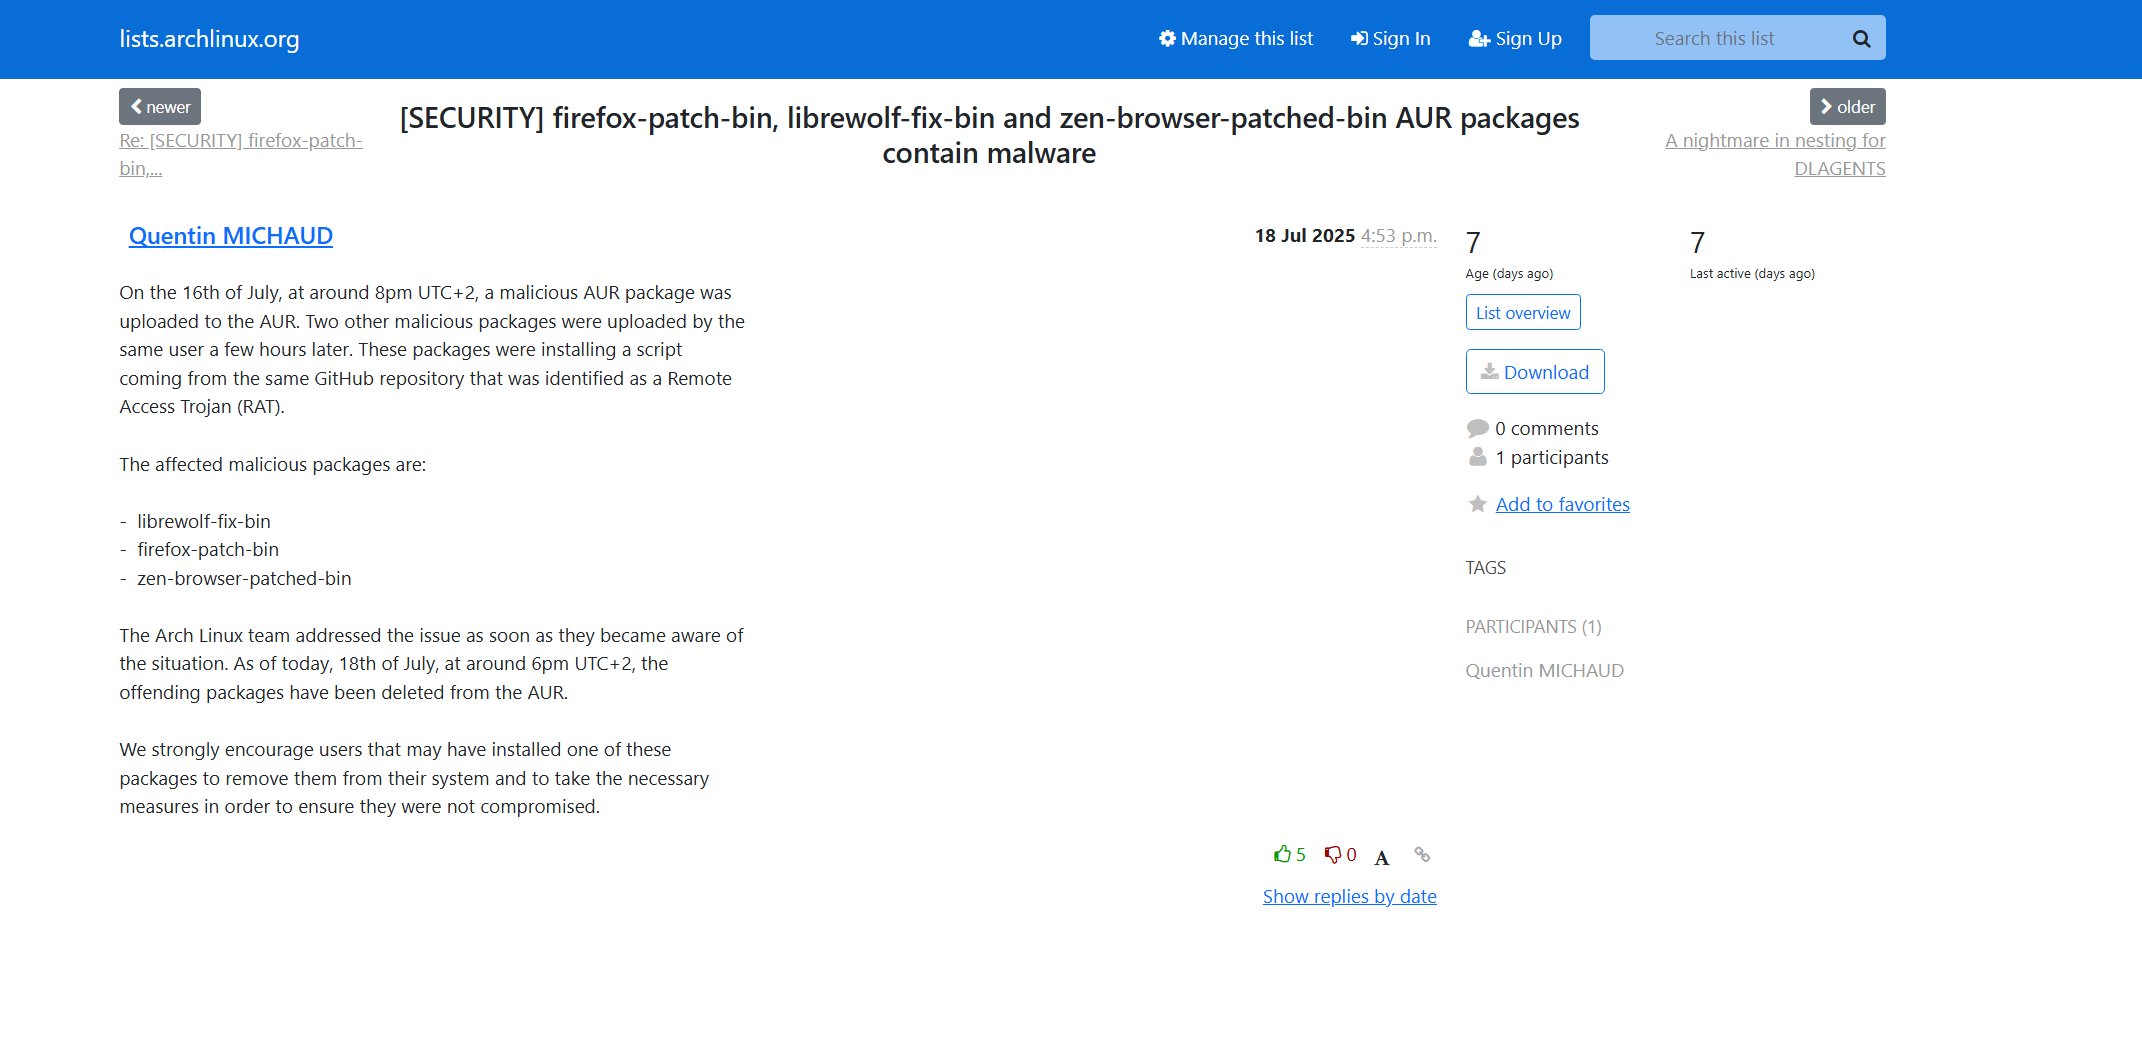
Task: Click the 4:53 p.m. timestamp
Action: (1398, 236)
